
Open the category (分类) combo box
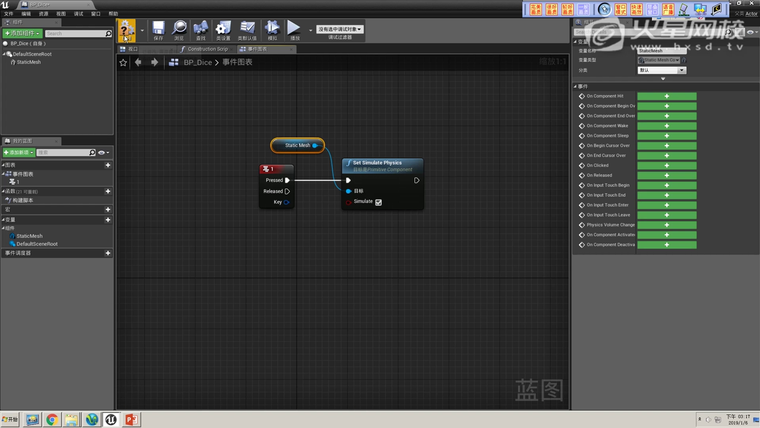[x=661, y=70]
